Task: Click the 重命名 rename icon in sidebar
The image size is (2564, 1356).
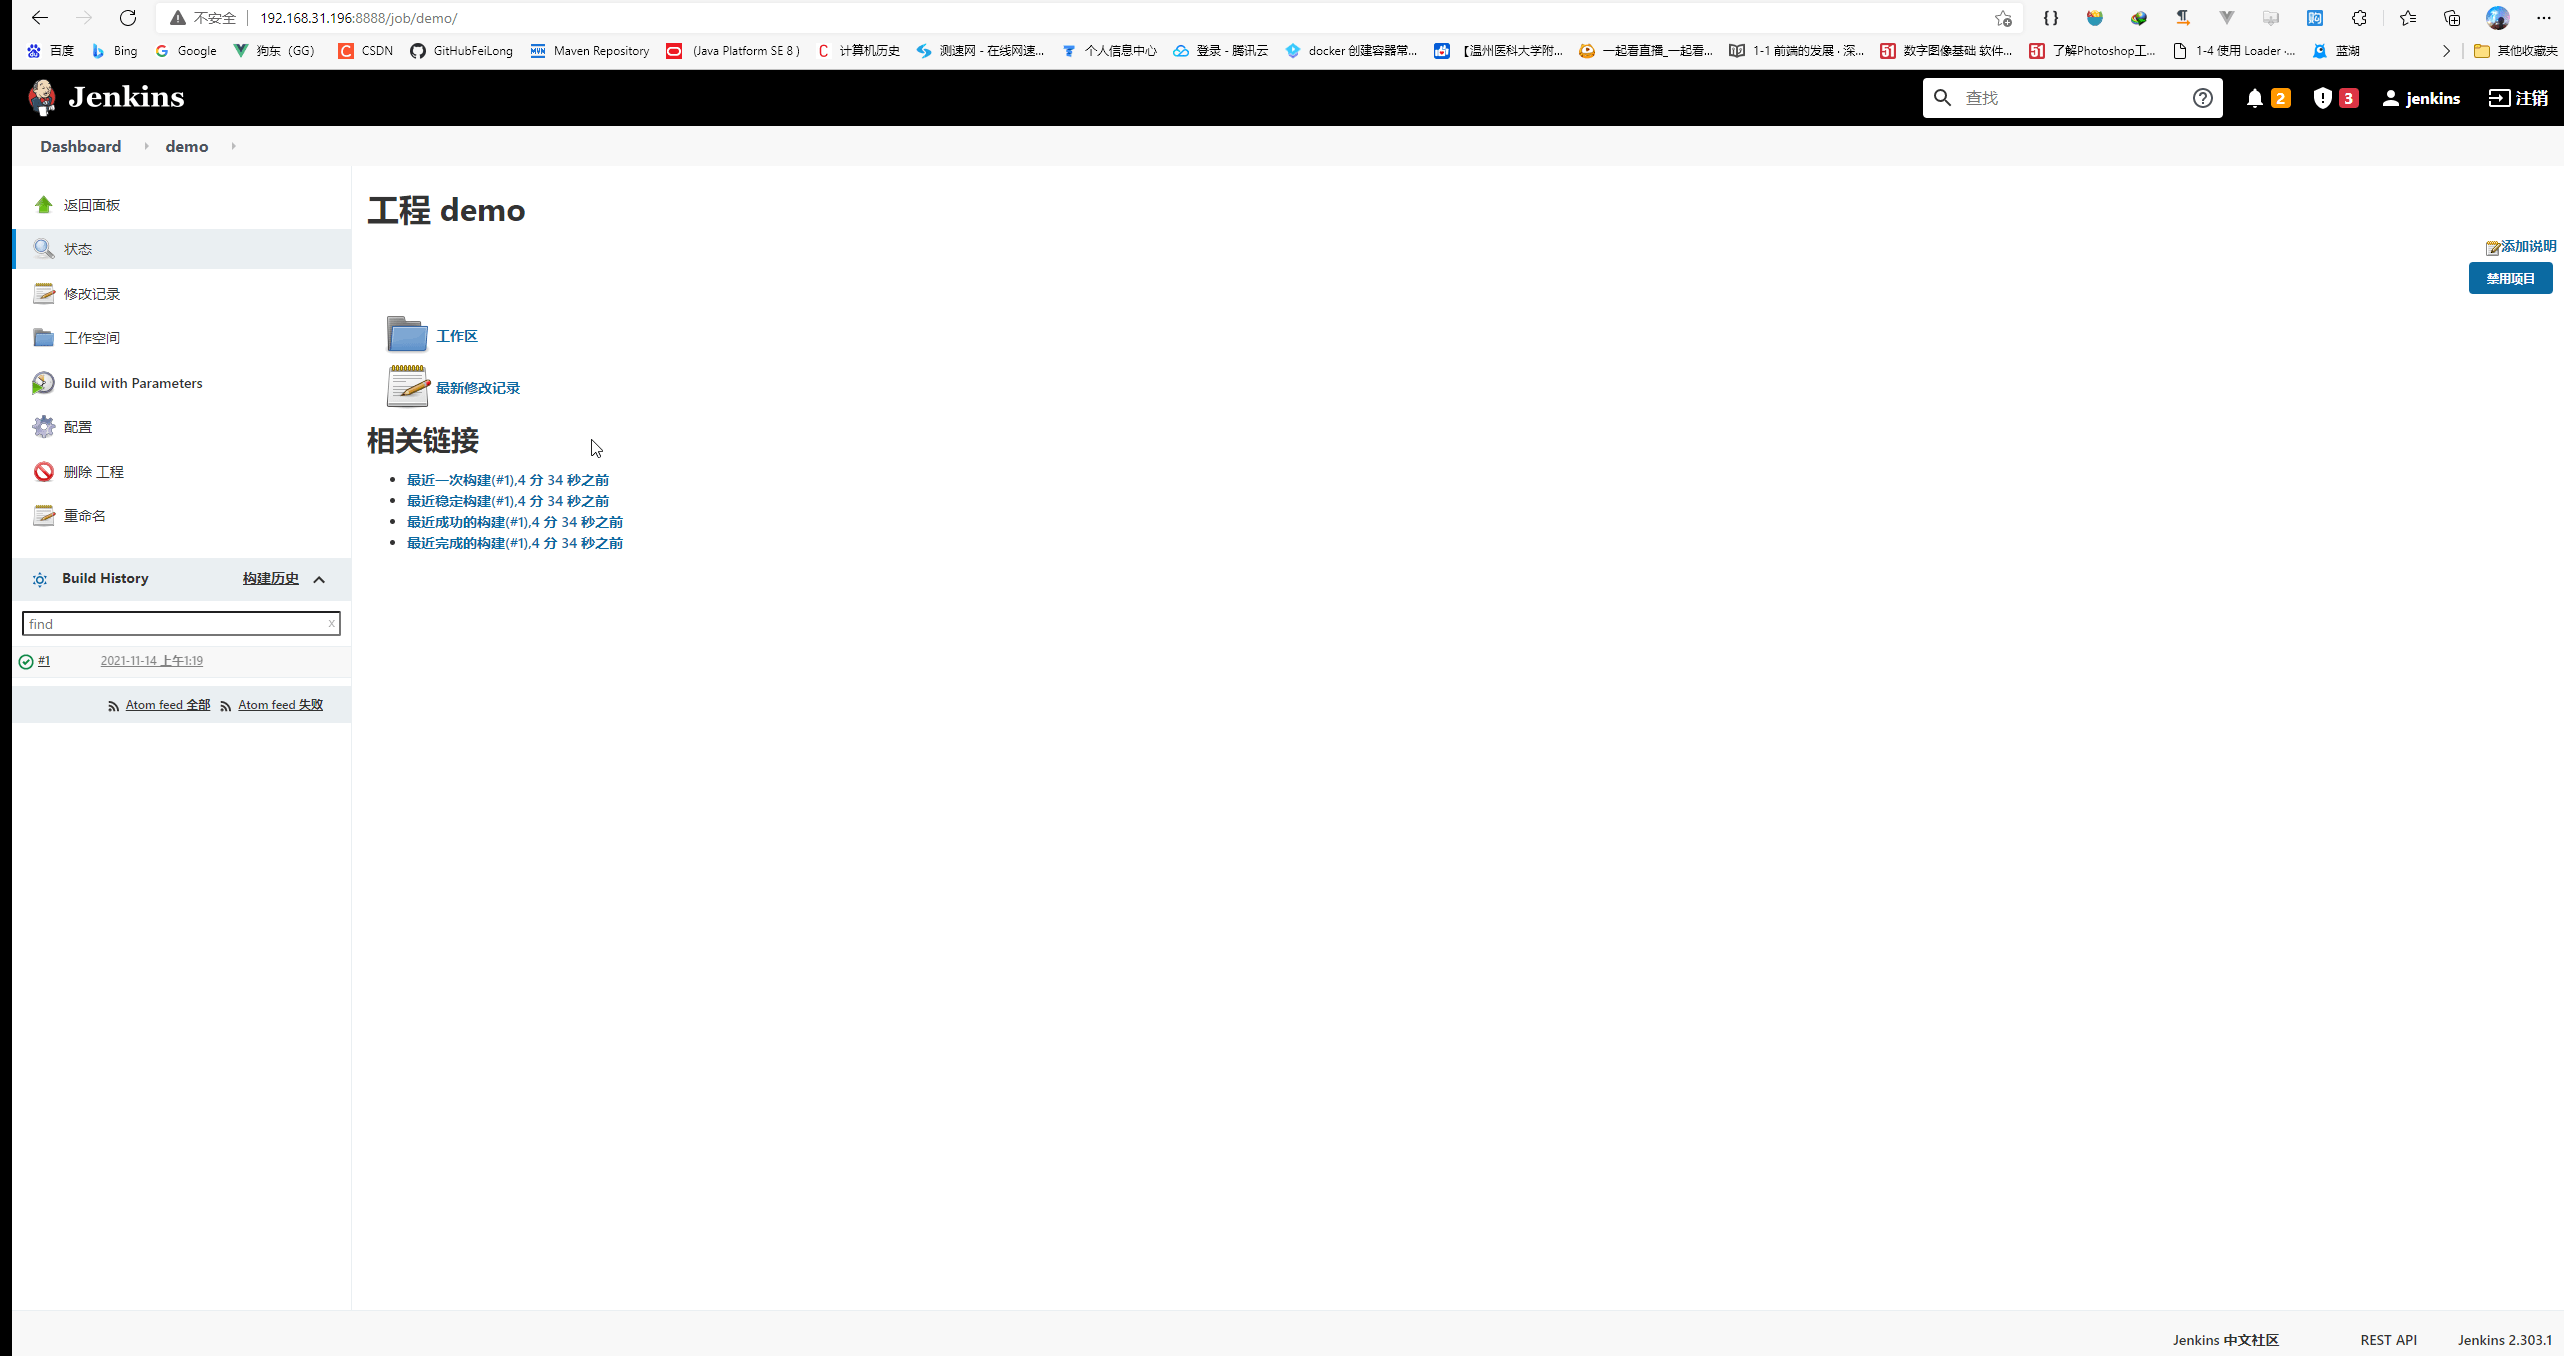Action: (x=46, y=515)
